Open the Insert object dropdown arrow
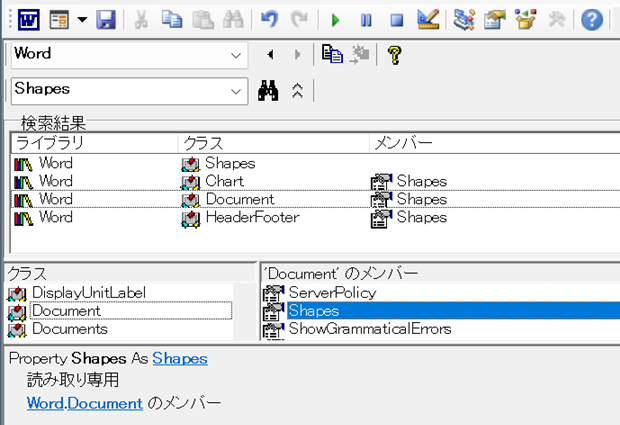This screenshot has height=425, width=620. (82, 19)
